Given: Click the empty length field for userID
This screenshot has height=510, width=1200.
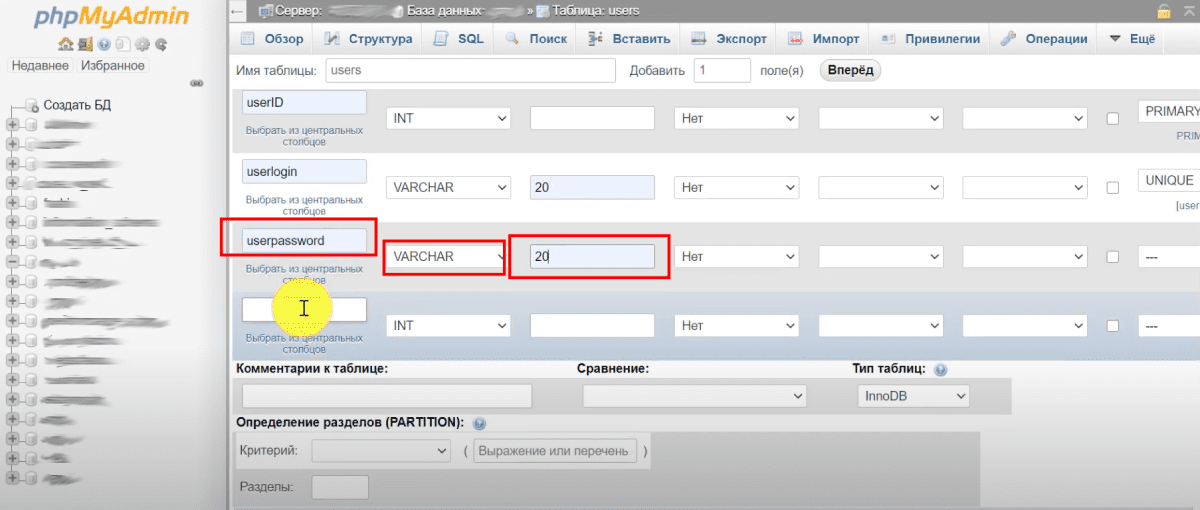Looking at the screenshot, I should 592,118.
